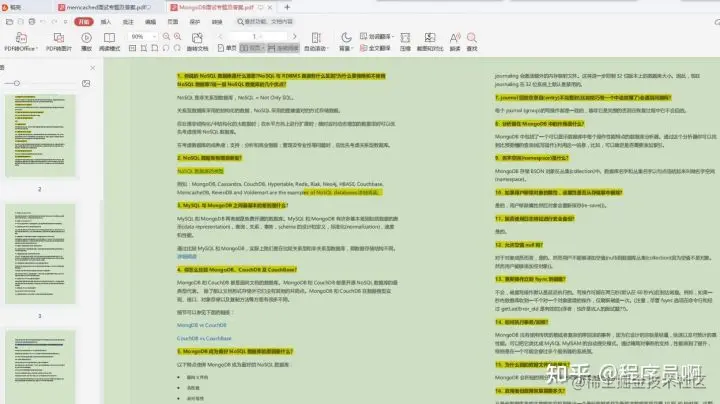Click the 自动滚动 auto-scroll icon
Image resolution: width=720 pixels, height=404 pixels.
point(316,38)
